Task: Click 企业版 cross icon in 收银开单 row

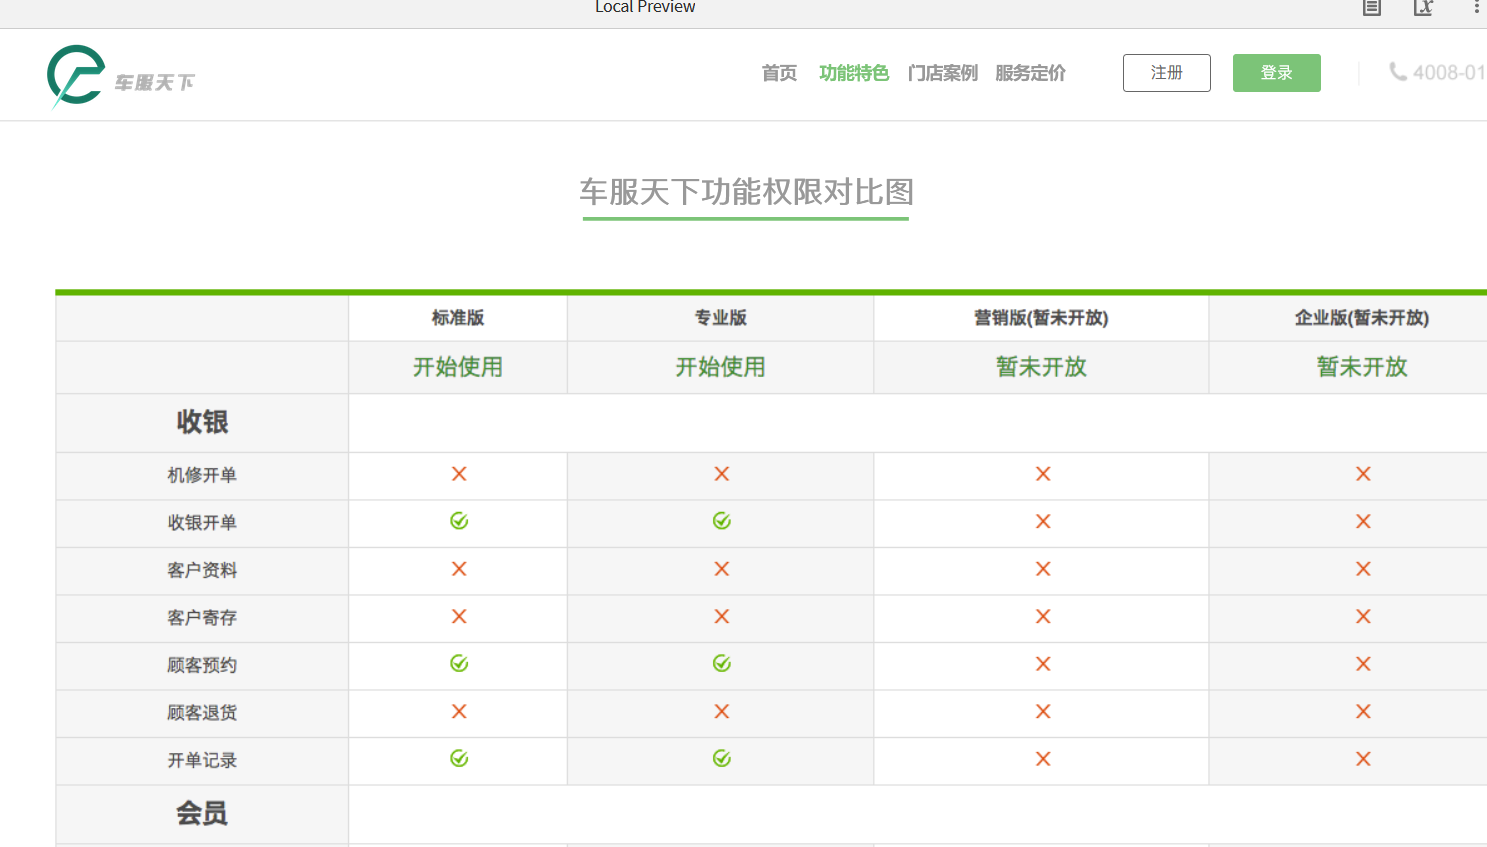Action: point(1363,521)
